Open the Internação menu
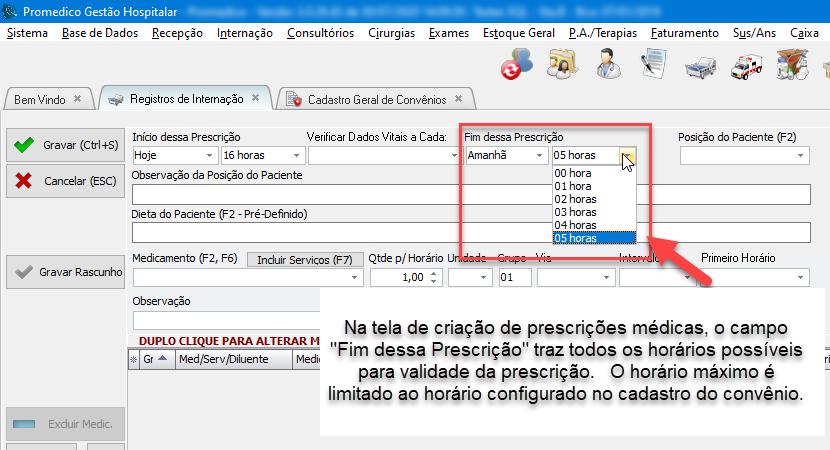Screen dimensions: 830x450 coord(244,33)
